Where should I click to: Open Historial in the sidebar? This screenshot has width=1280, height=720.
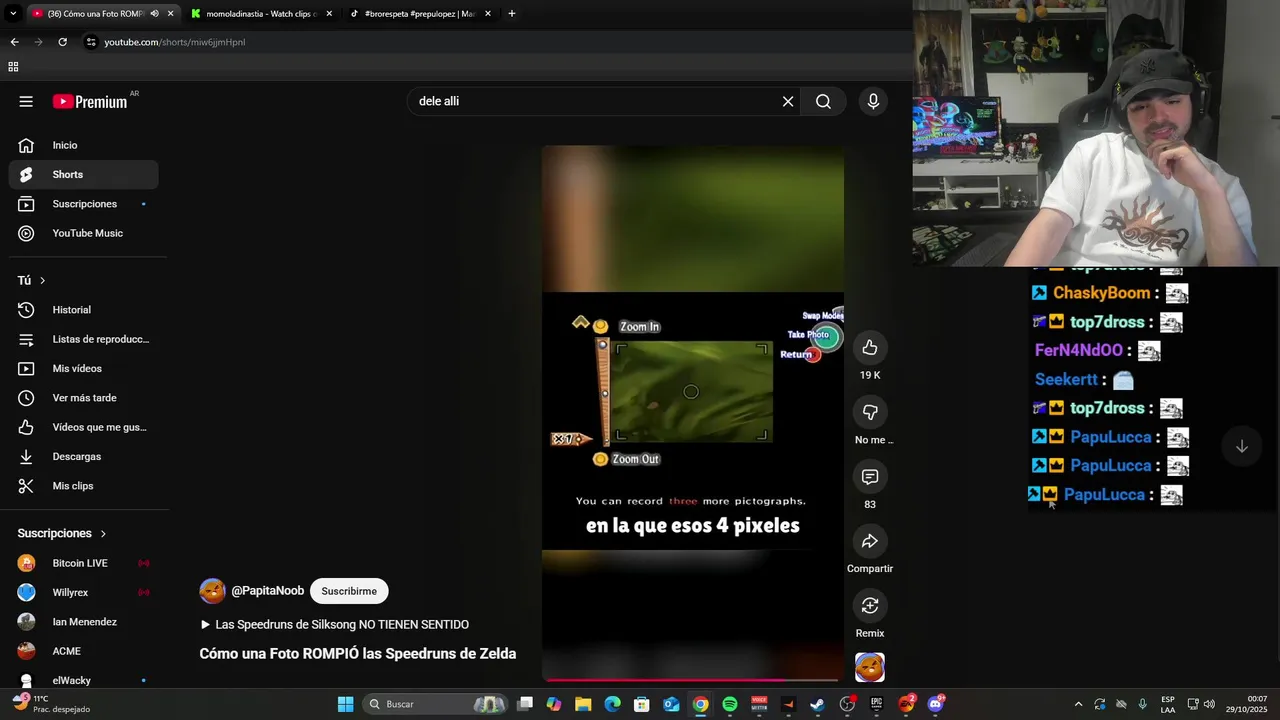pos(84,310)
